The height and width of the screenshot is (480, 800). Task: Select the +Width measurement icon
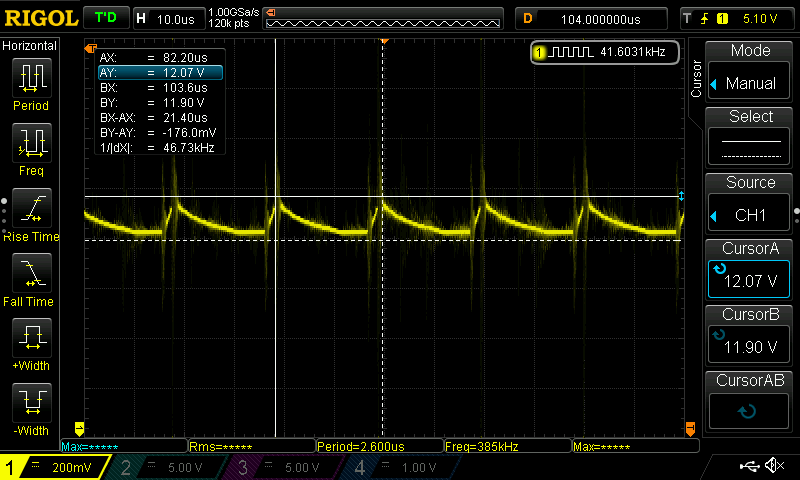32,337
